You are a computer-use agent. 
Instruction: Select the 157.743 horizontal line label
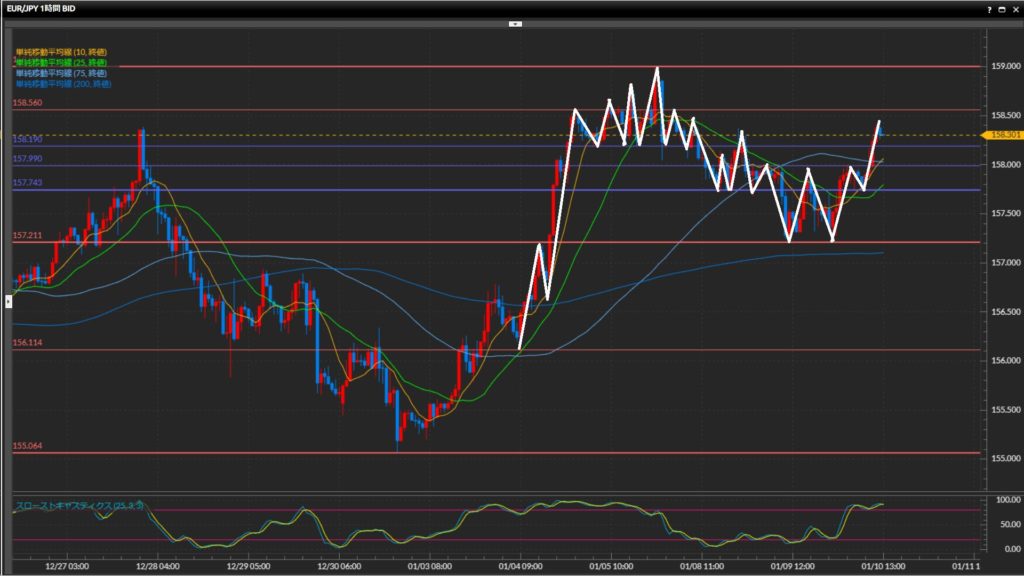pyautogui.click(x=26, y=183)
